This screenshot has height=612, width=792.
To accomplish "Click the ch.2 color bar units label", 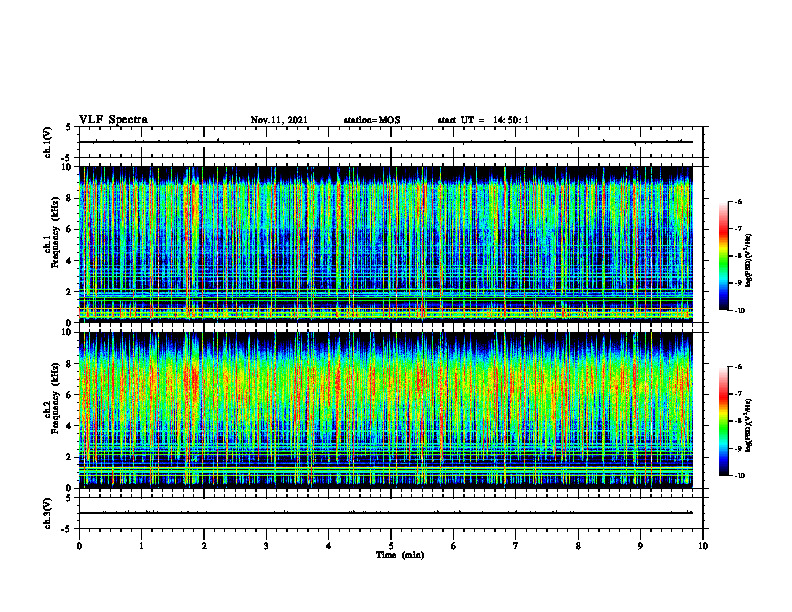I will click(x=750, y=425).
